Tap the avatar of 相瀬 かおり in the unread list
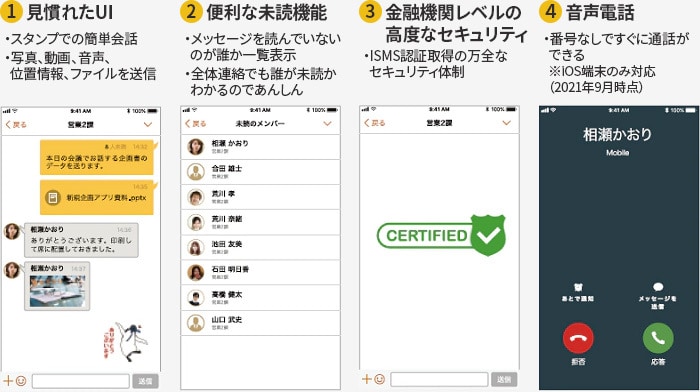The width and height of the screenshot is (700, 392). 196,146
